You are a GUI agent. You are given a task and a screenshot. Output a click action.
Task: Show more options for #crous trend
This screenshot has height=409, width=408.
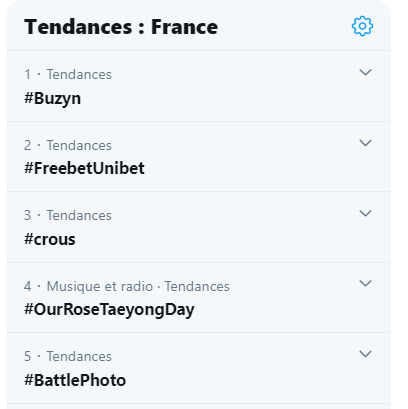[x=365, y=213]
